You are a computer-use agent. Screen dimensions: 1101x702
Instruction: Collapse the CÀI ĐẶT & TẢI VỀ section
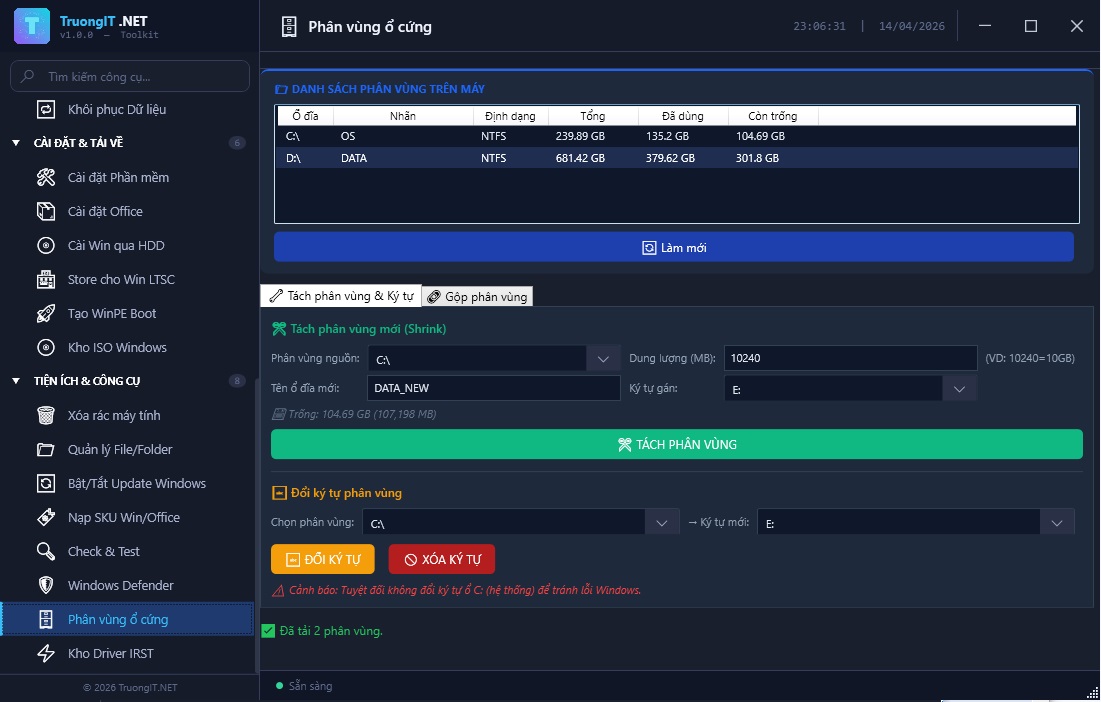click(16, 143)
